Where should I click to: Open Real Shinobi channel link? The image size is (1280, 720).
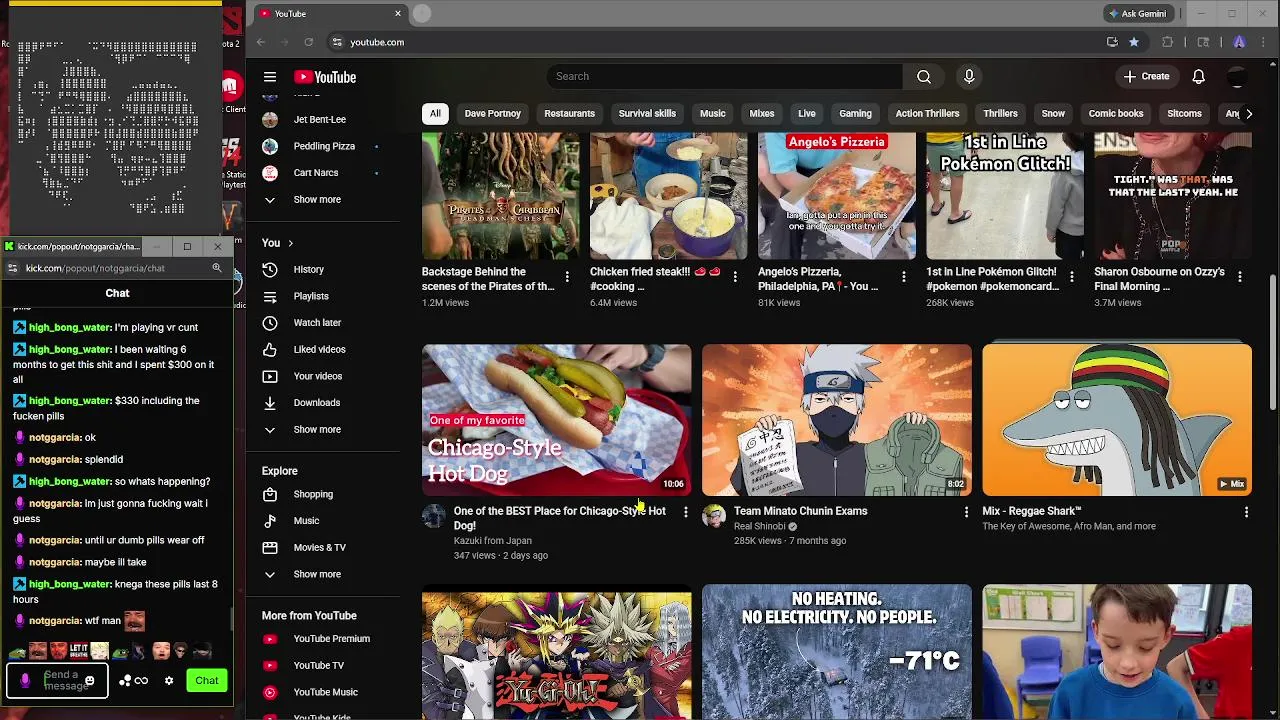click(760, 526)
